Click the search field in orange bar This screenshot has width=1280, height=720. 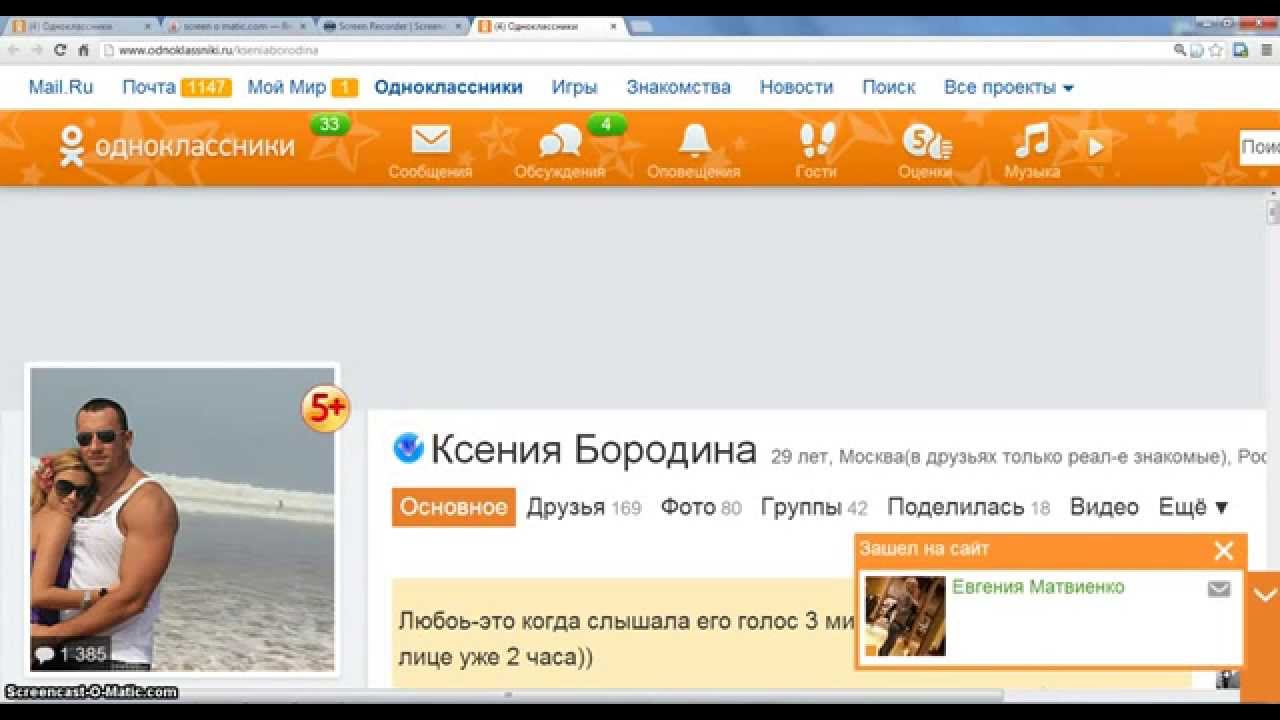[x=1260, y=147]
